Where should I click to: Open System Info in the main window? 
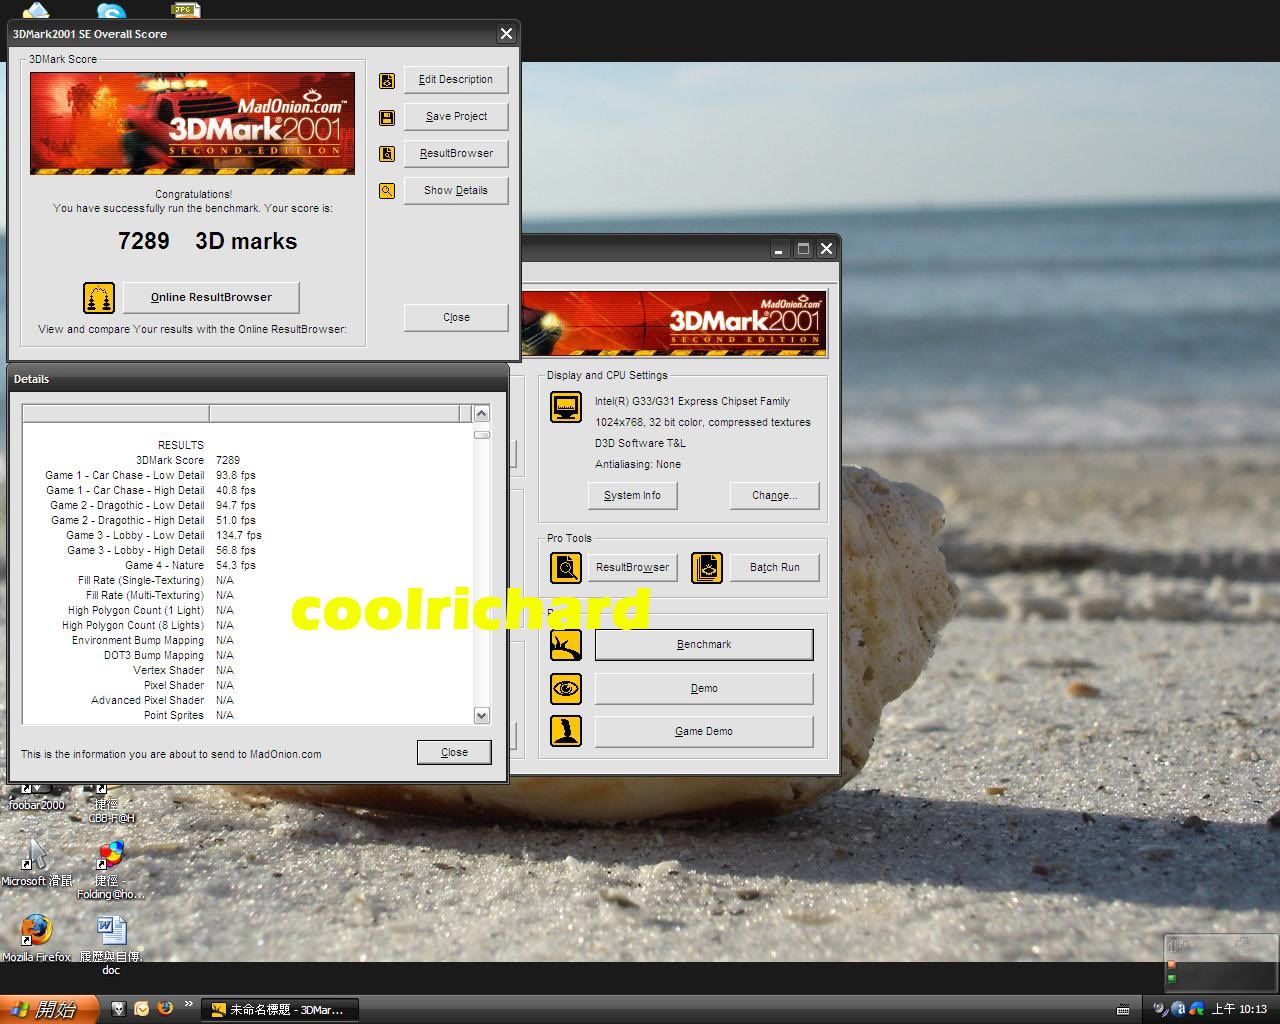pyautogui.click(x=632, y=496)
